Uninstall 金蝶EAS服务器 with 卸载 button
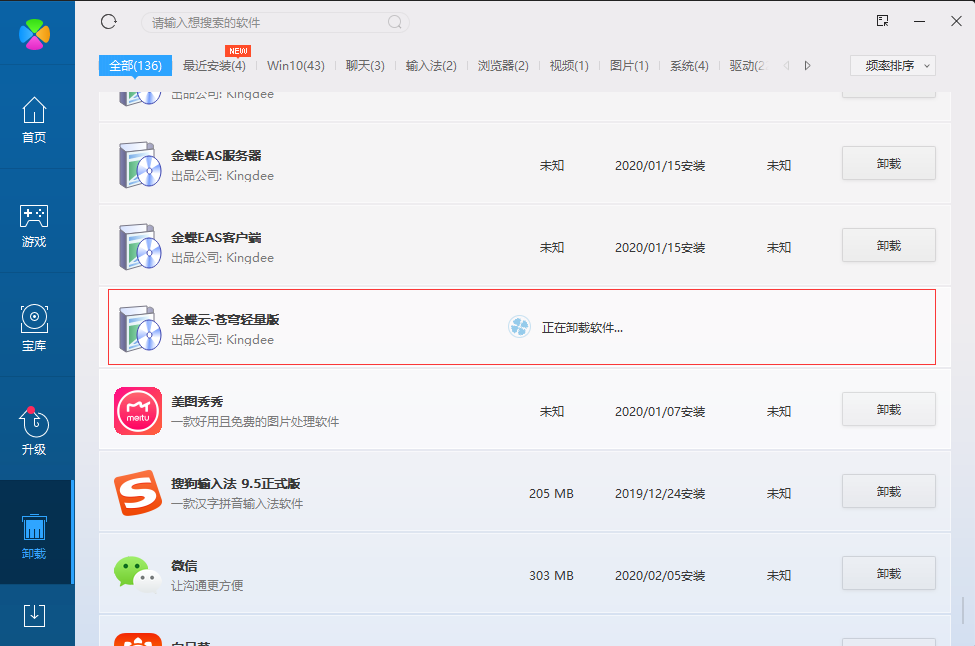 pos(889,164)
